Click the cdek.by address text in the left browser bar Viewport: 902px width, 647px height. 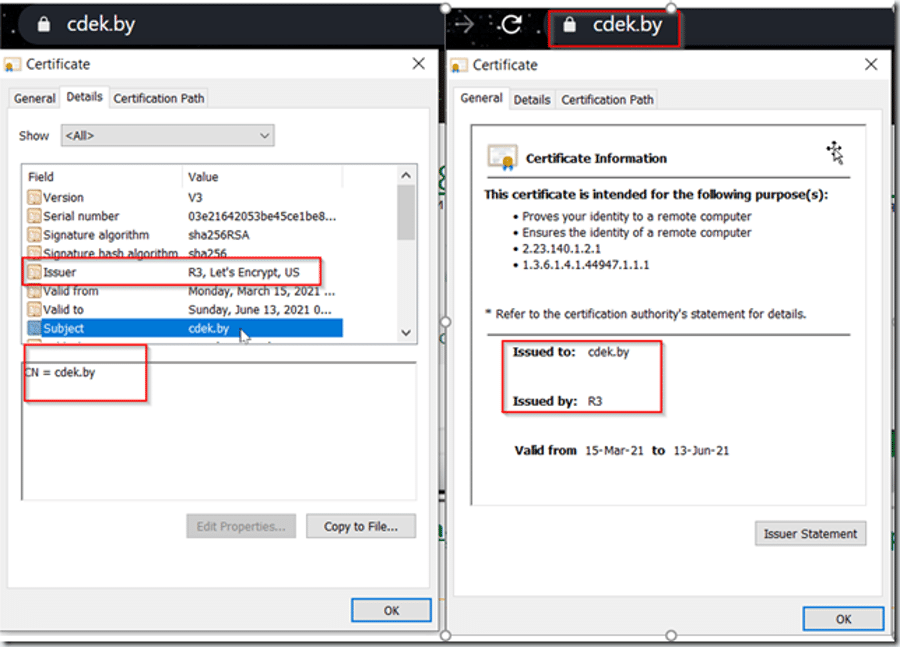(101, 24)
